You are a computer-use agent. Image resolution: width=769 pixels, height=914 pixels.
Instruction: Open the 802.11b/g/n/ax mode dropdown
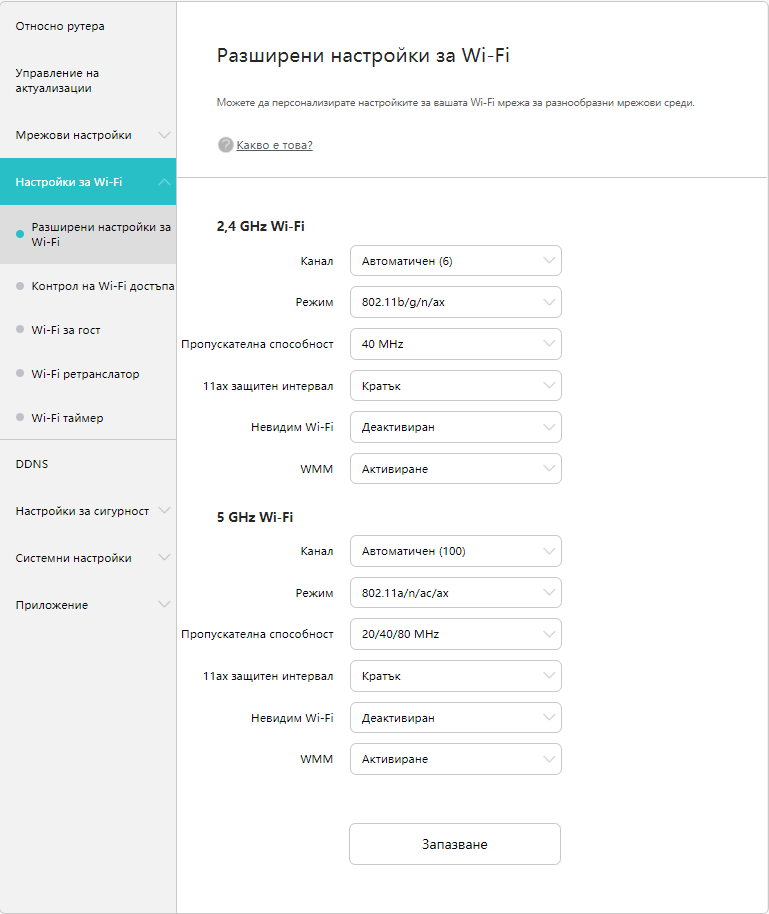[x=455, y=302]
